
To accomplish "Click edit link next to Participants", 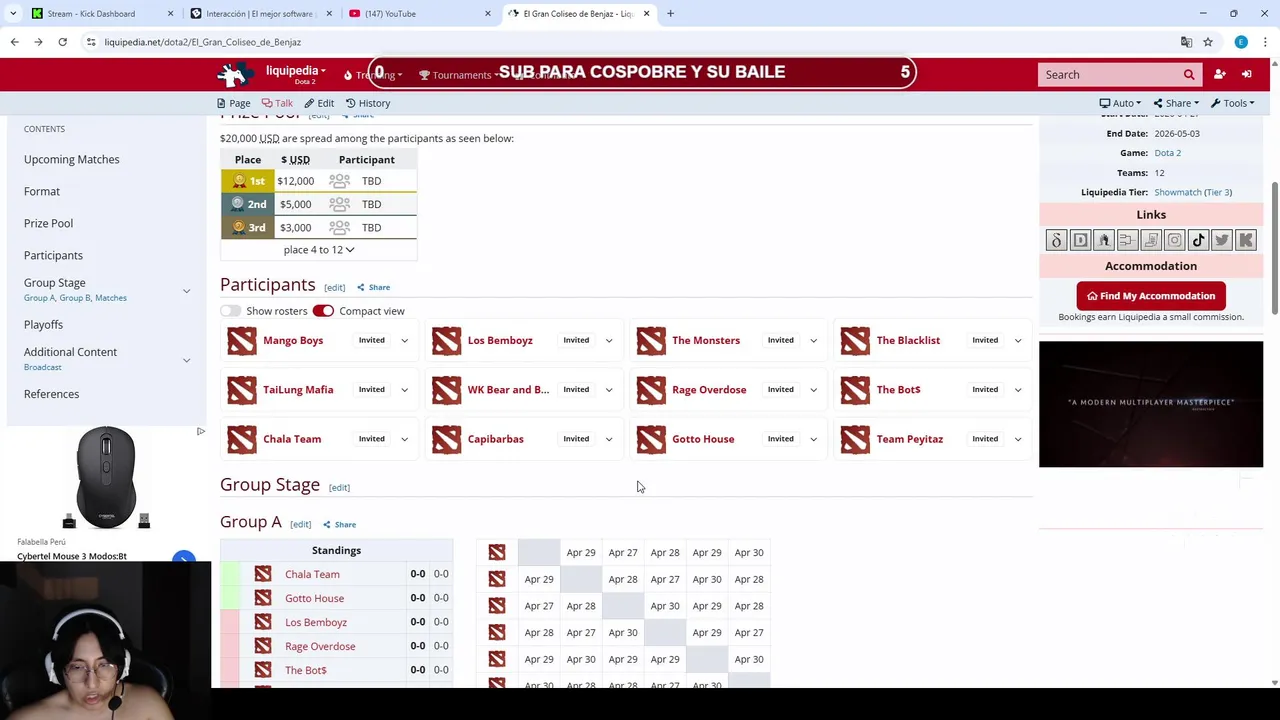I will coord(334,288).
